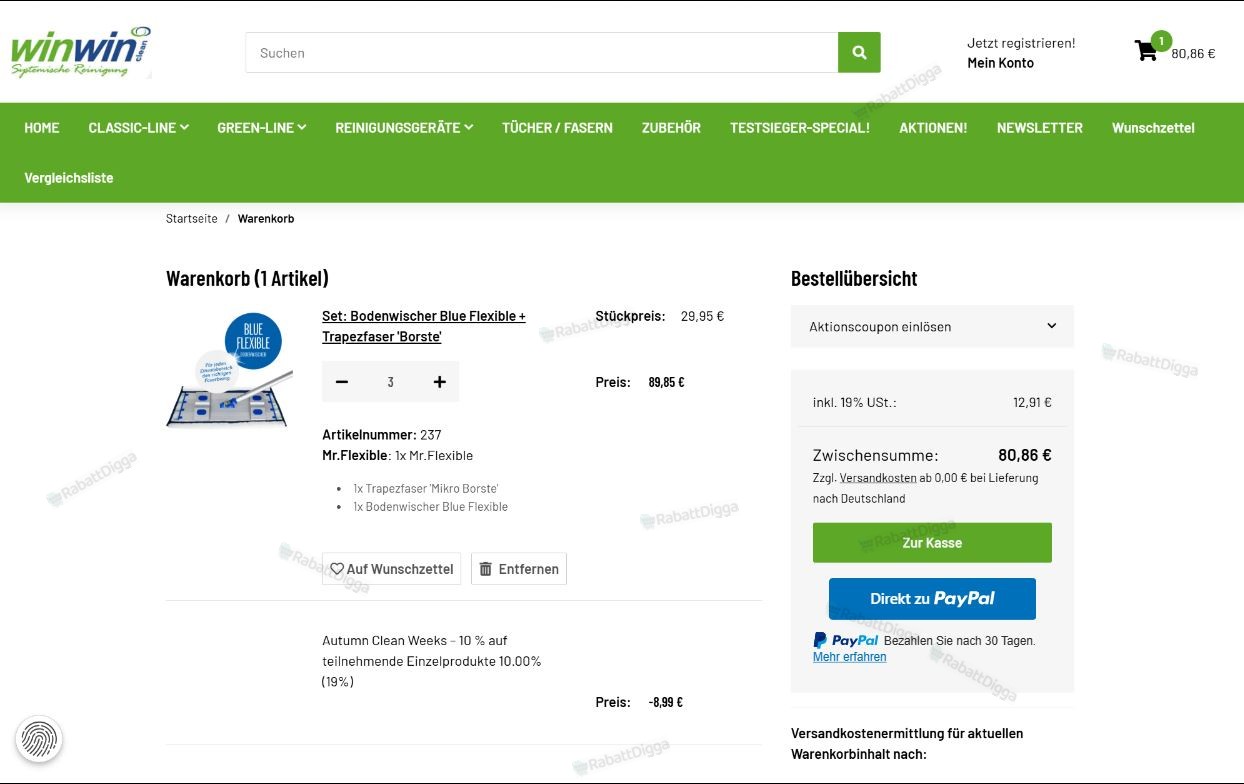Open TÜCHER / FASERN menu item
1244x784 pixels.
[557, 128]
